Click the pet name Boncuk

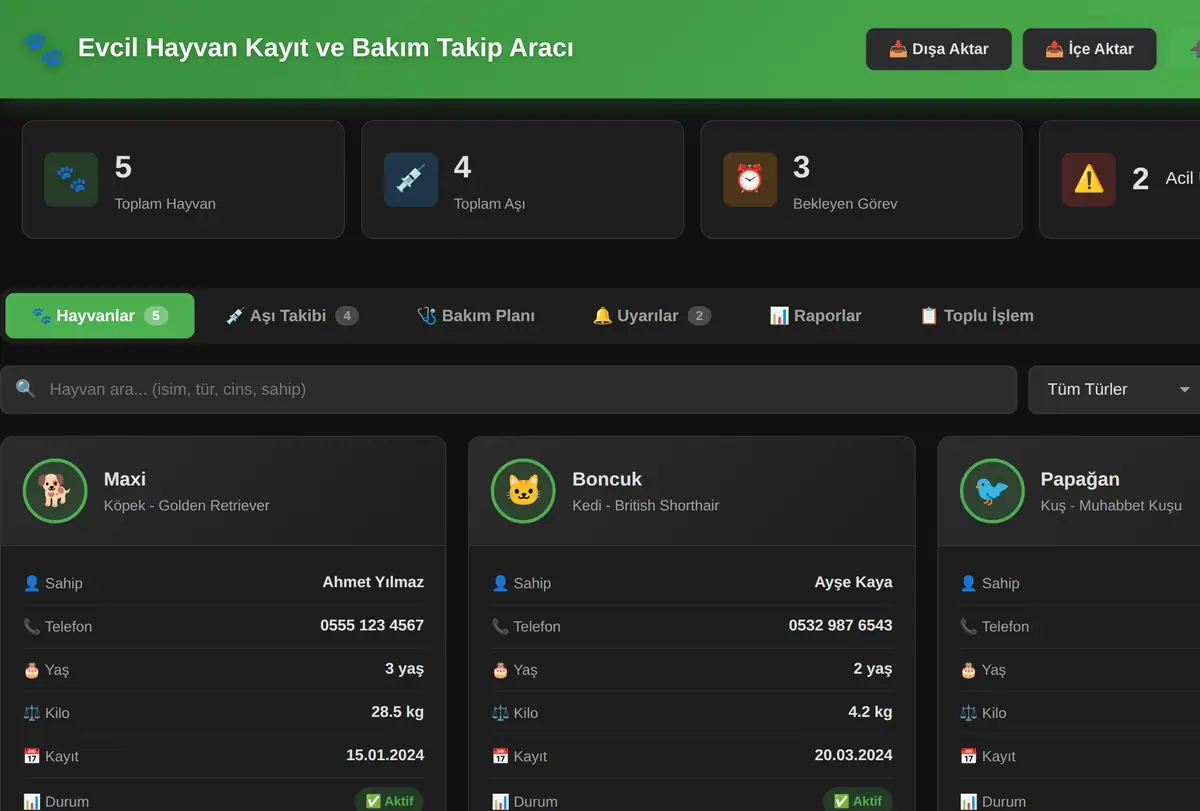click(x=607, y=479)
